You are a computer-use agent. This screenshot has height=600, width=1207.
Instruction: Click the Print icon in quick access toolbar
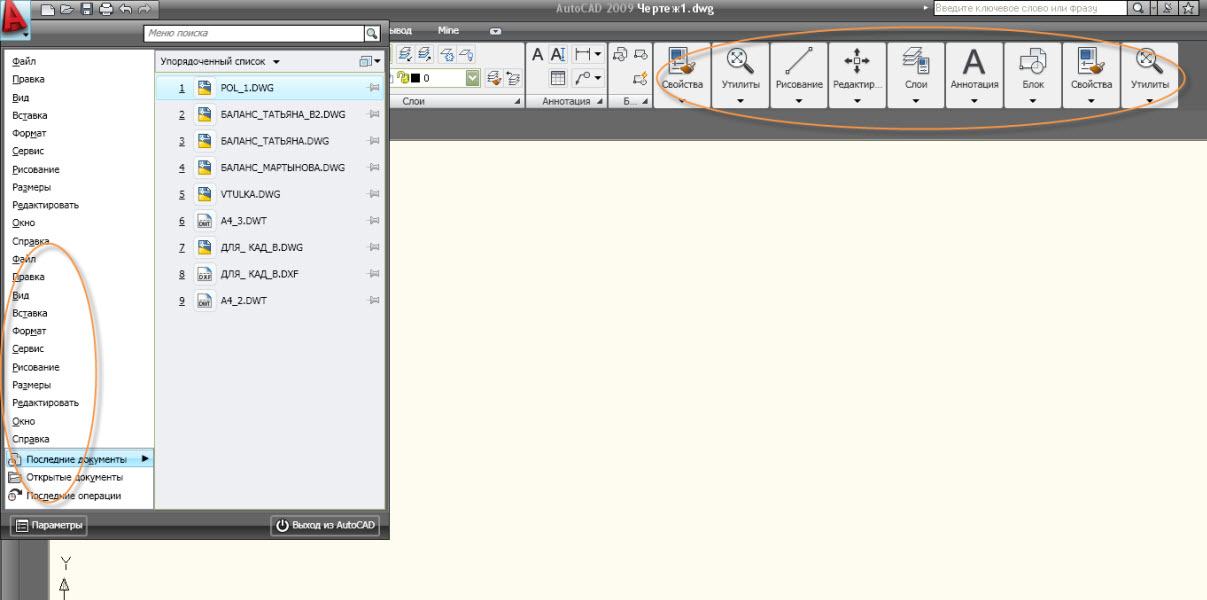click(x=105, y=9)
